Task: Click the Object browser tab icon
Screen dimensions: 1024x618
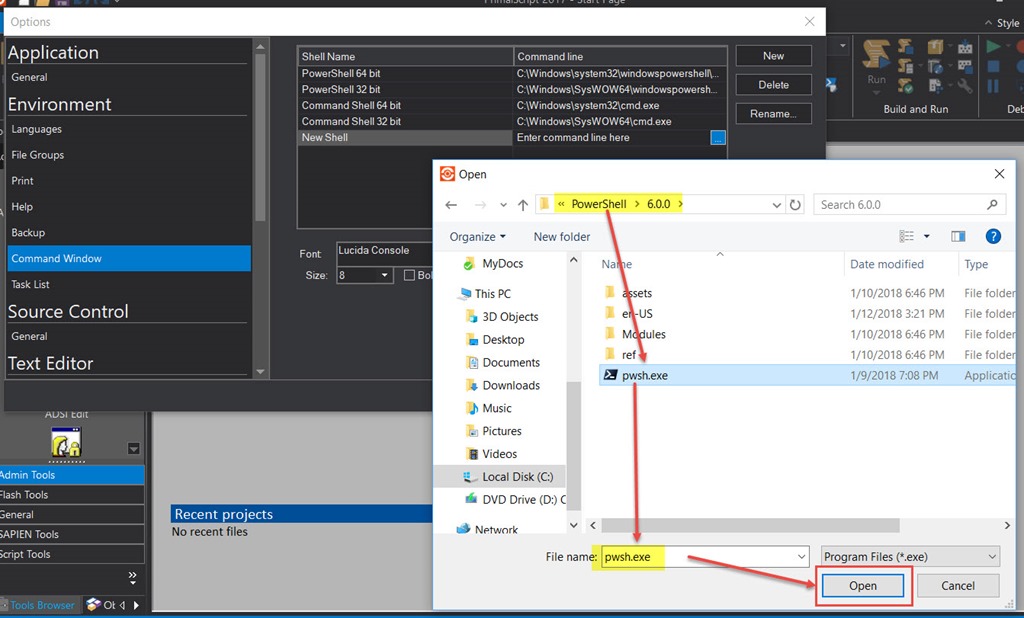Action: (94, 604)
